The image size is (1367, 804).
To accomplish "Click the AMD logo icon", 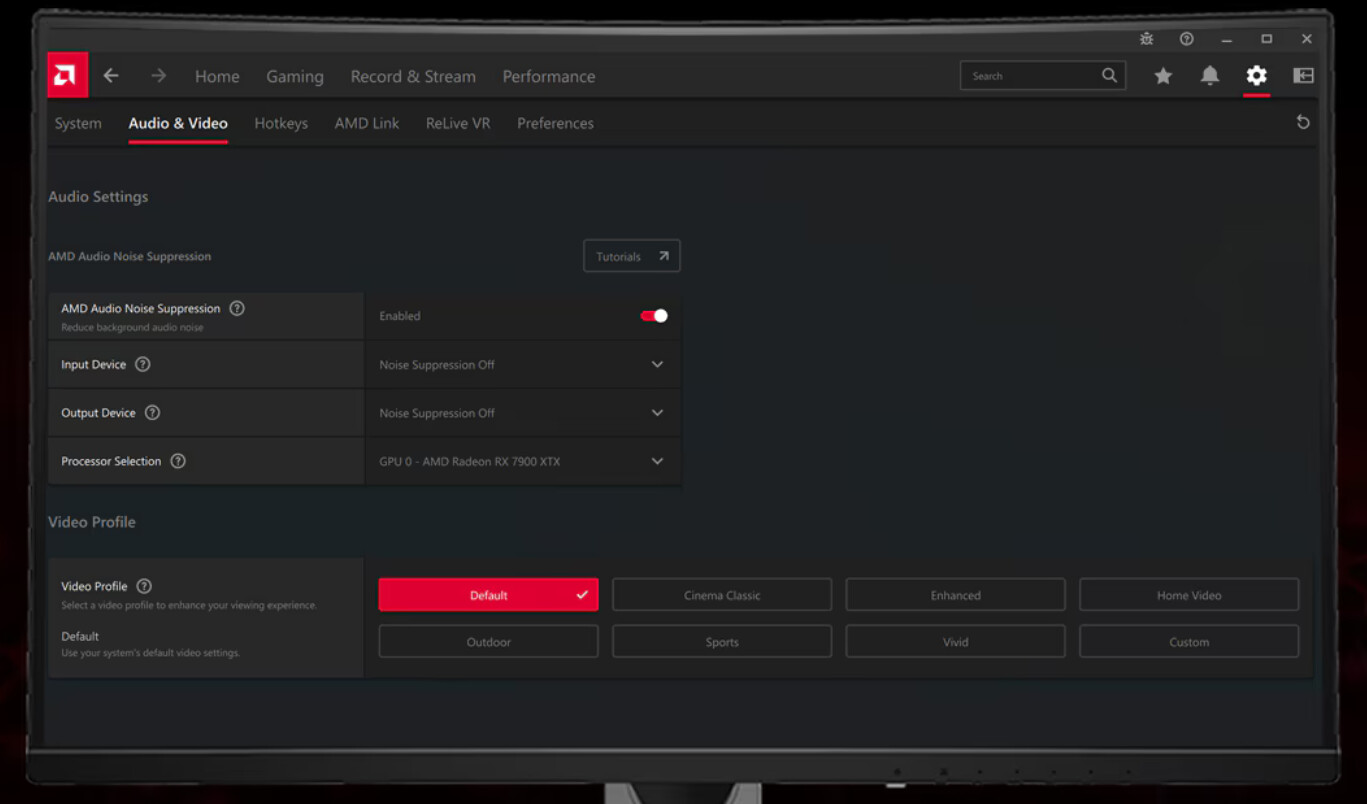I will coord(67,75).
